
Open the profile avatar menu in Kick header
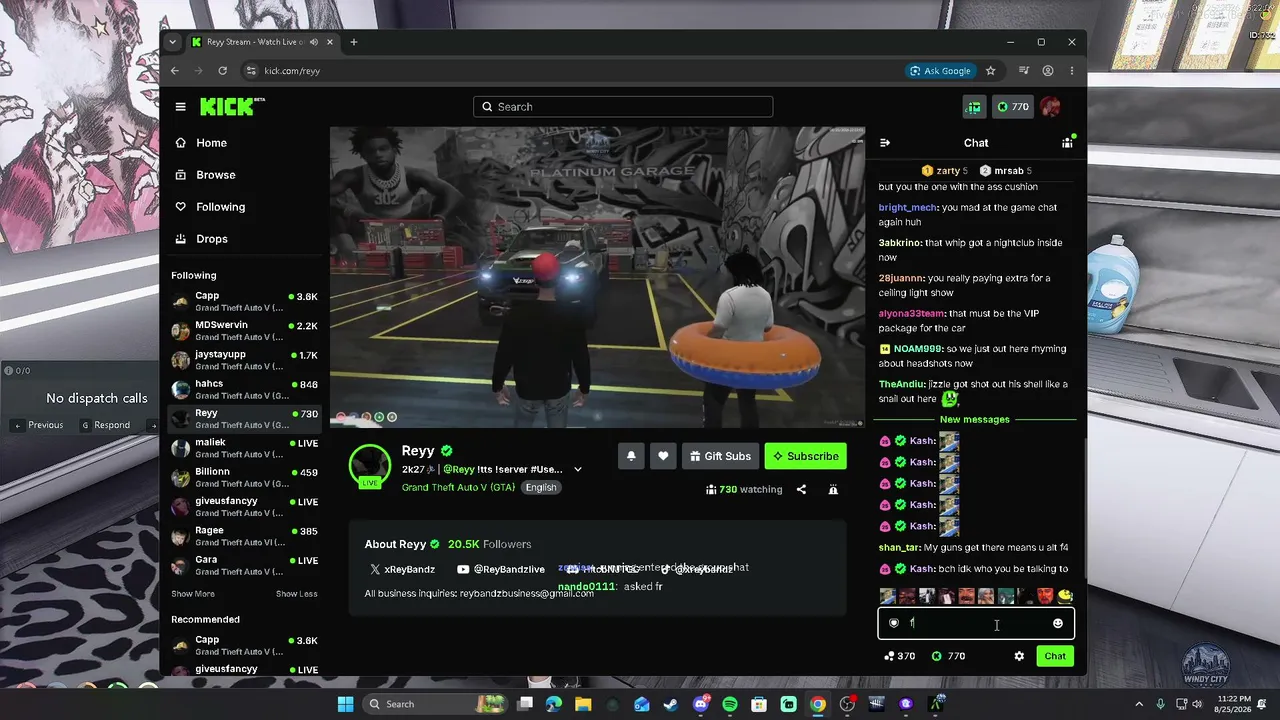(x=1050, y=107)
